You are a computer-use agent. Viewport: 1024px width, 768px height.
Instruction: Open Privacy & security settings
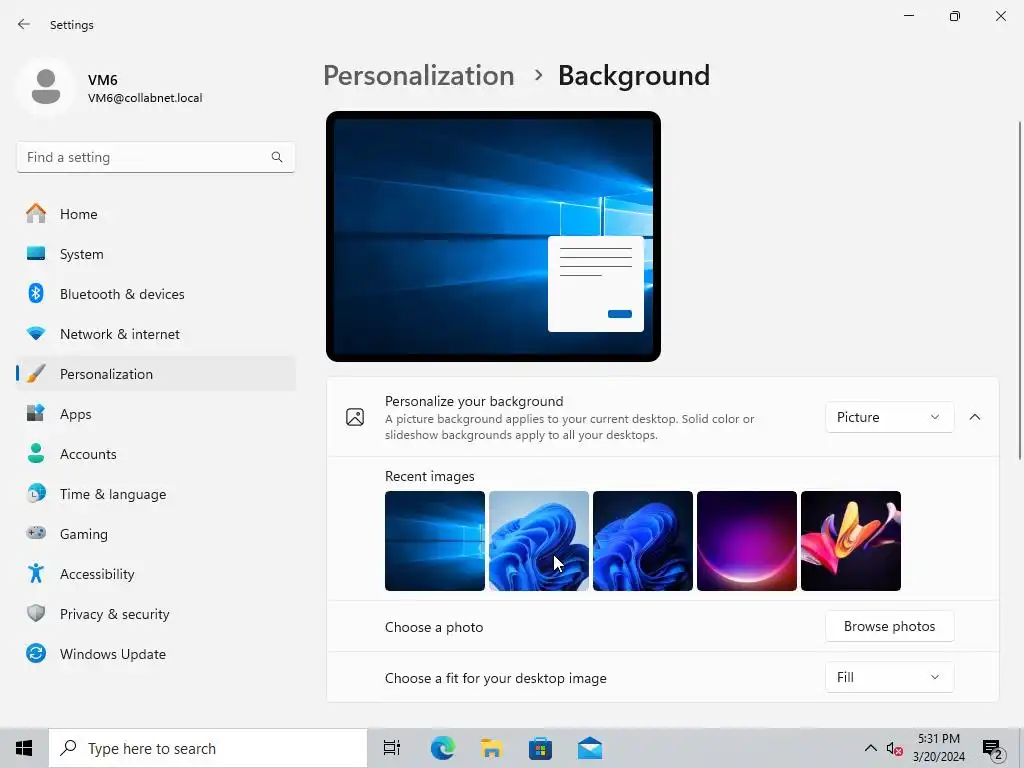[155, 613]
